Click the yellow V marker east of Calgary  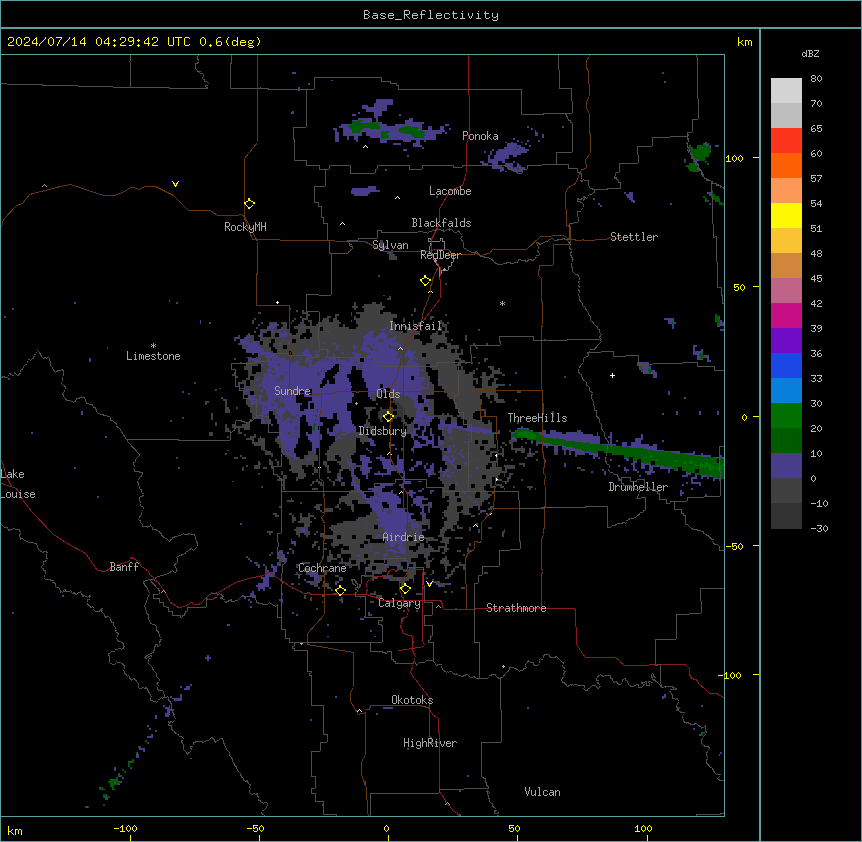(429, 584)
